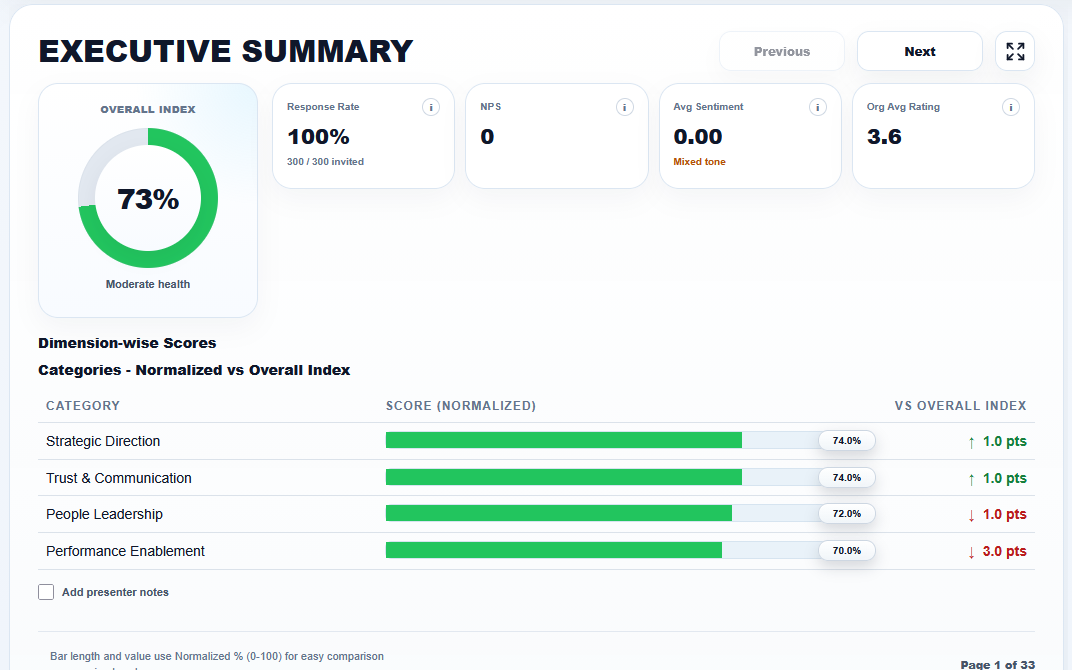Click the green up arrow for Strategic Direction
Screen dimensions: 1072x670
pyautogui.click(x=972, y=442)
